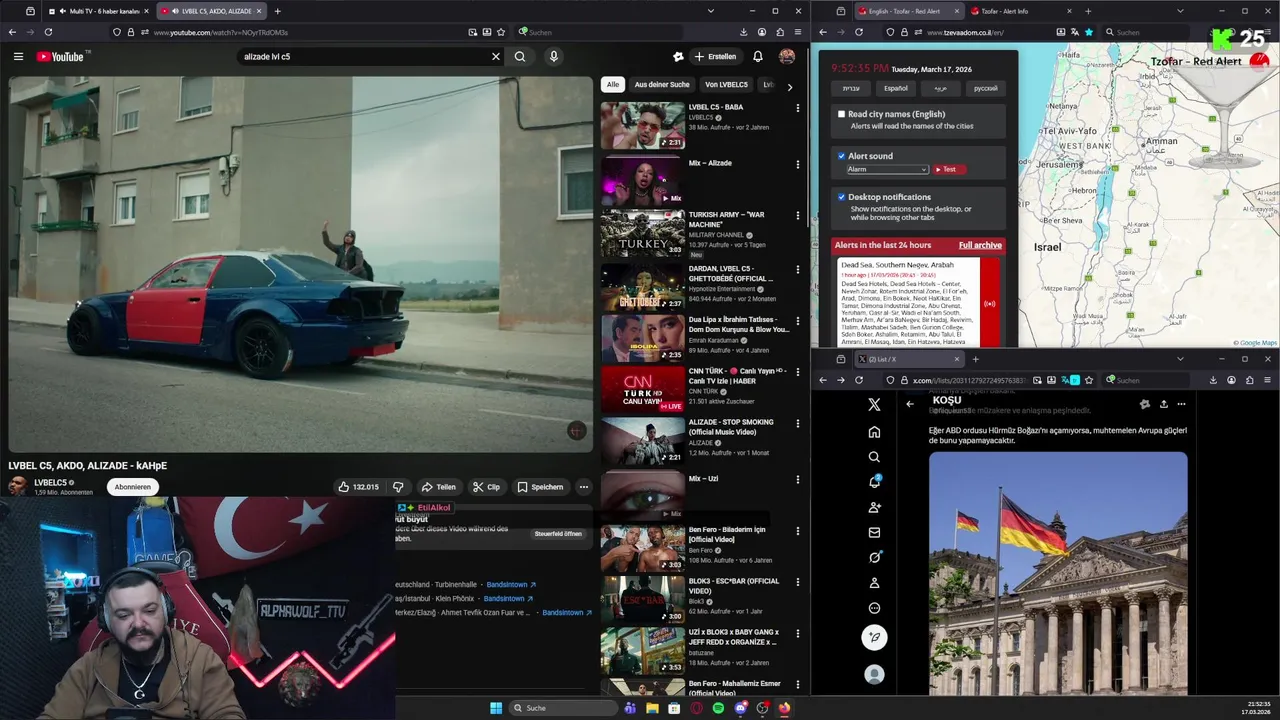Expand Tzofar window tab list chevron
1280x720 pixels.
[1180, 11]
